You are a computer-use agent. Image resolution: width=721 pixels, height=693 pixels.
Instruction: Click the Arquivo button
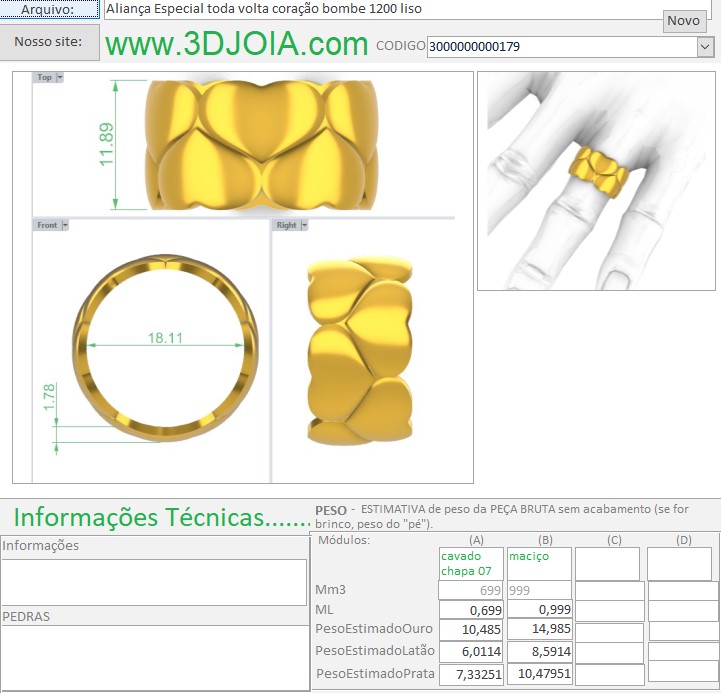coord(49,9)
